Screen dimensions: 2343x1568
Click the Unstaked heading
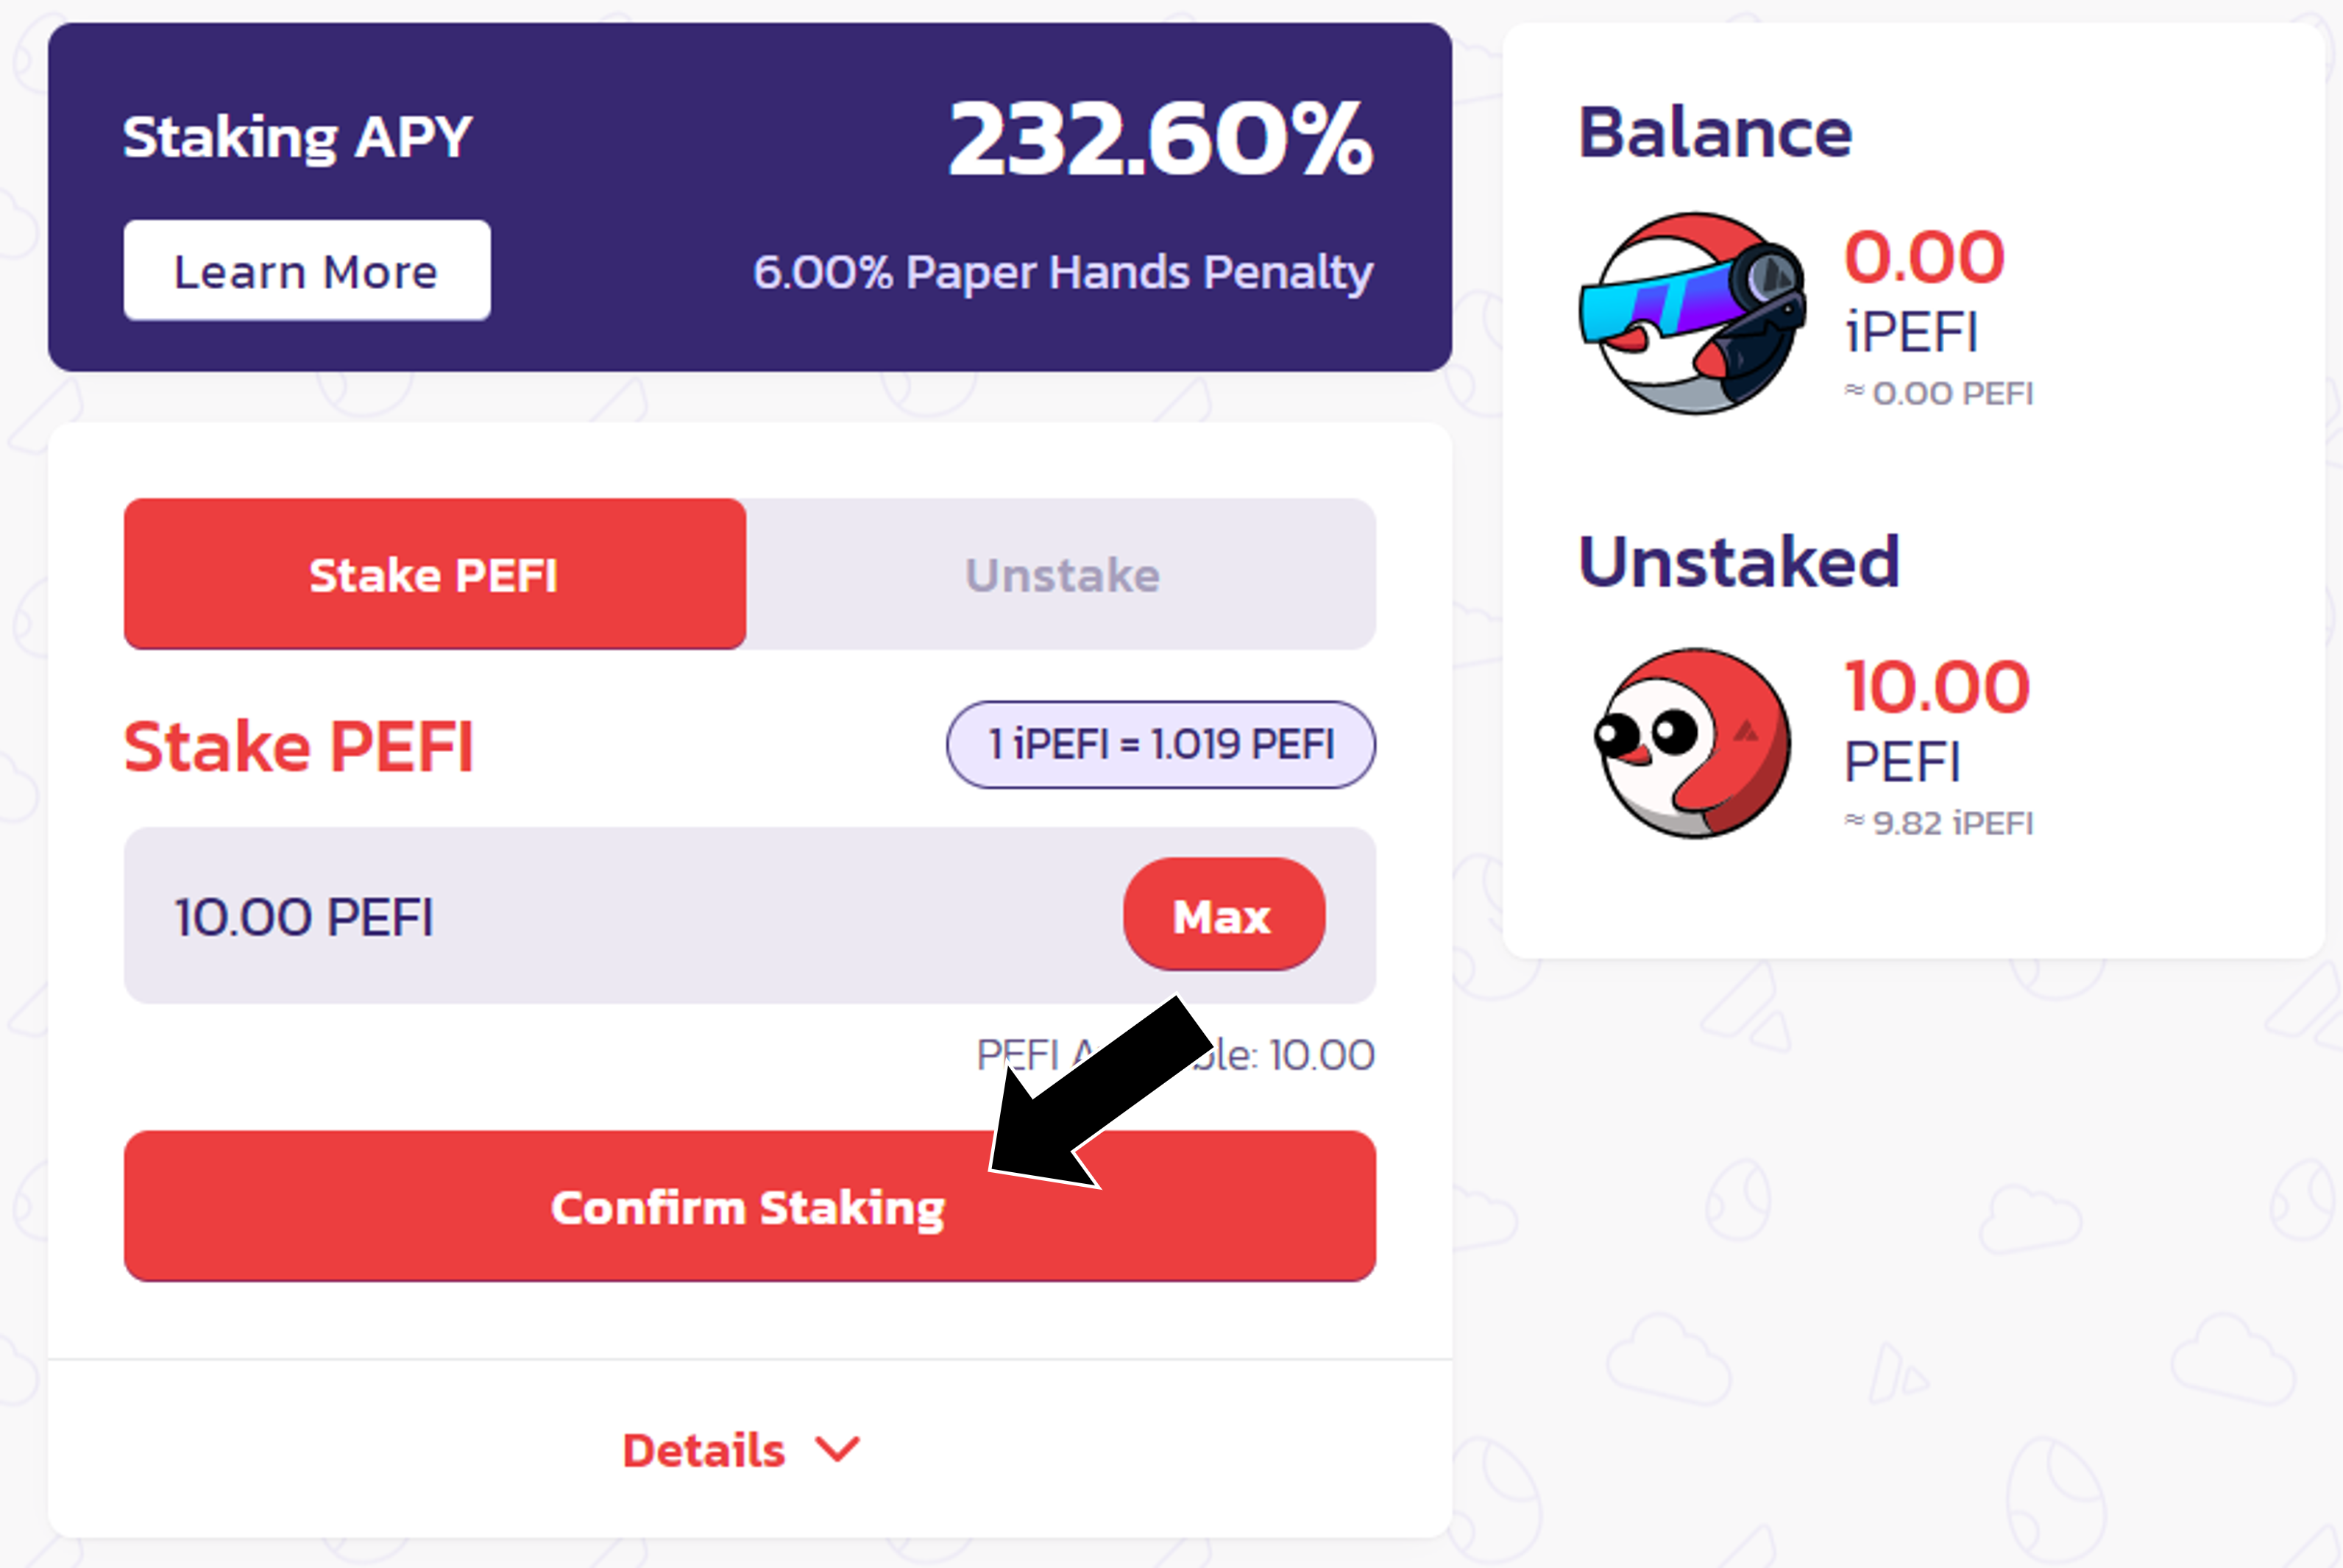pos(1739,562)
